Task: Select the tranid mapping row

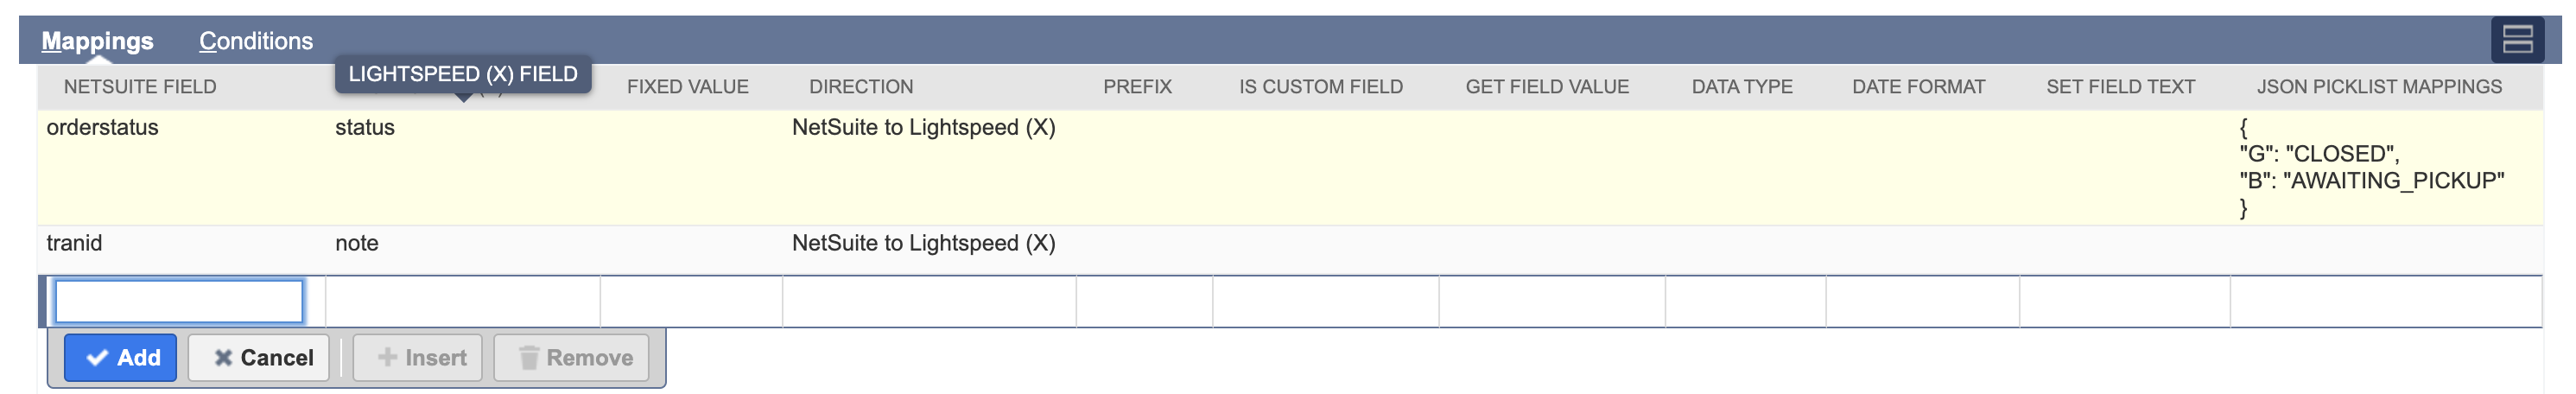Action: pyautogui.click(x=74, y=243)
